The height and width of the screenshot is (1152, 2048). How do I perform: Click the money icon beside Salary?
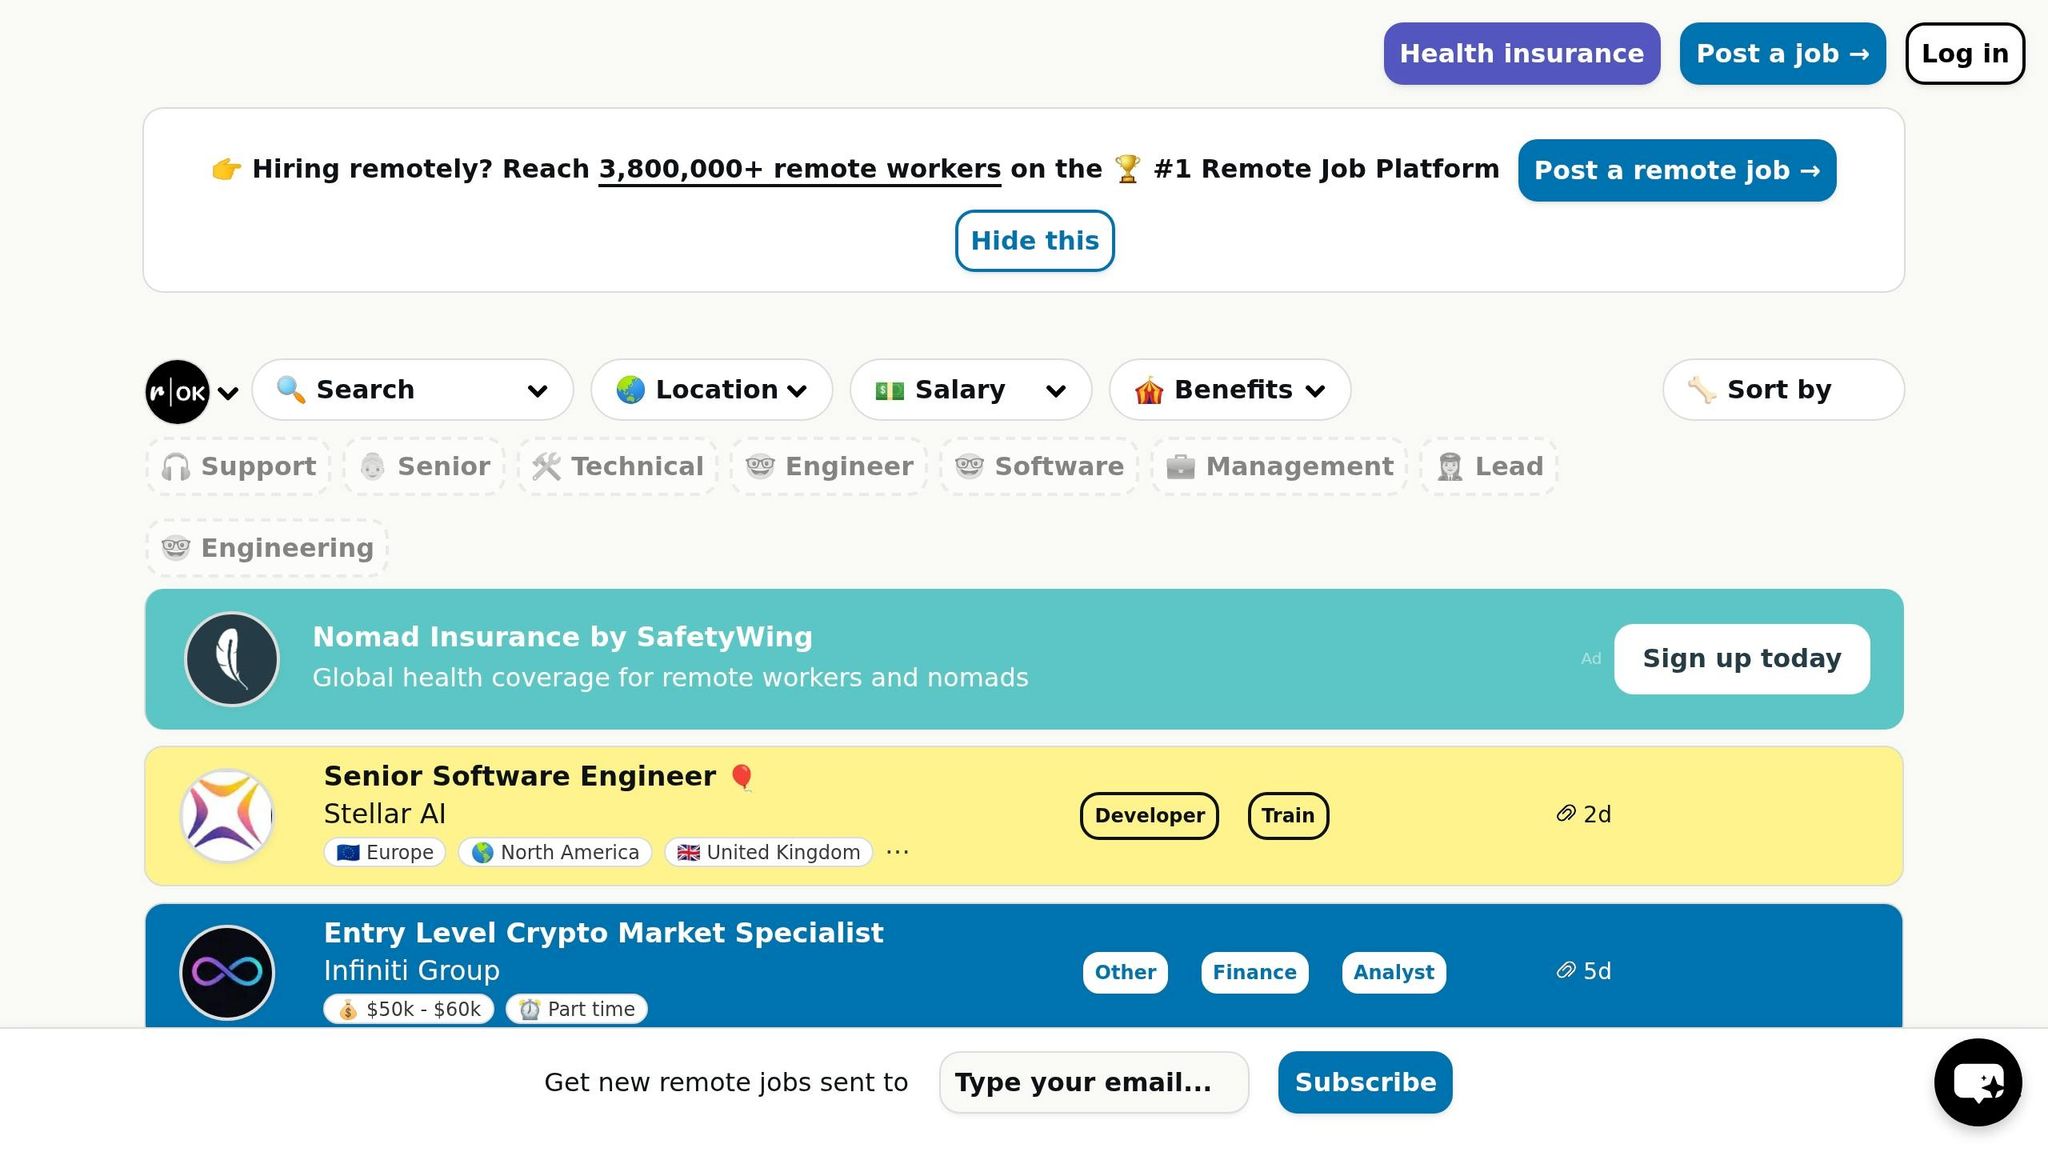point(890,390)
